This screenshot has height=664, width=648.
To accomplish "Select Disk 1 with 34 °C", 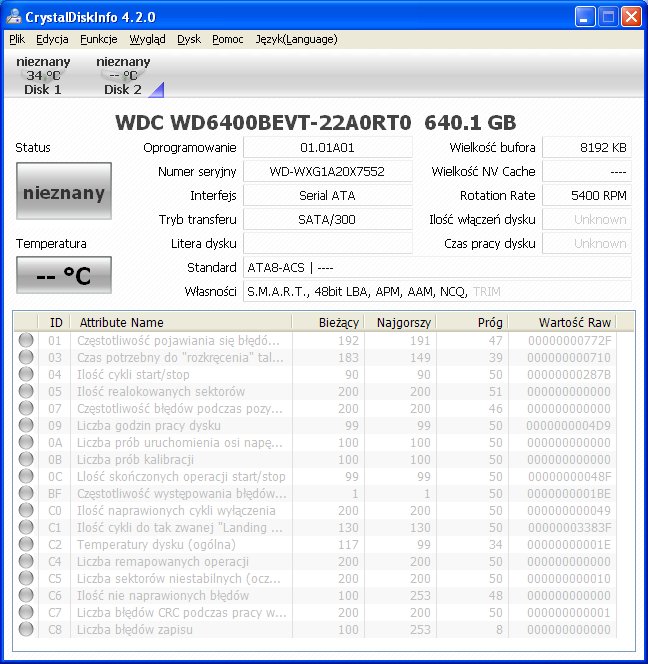I will coord(43,75).
